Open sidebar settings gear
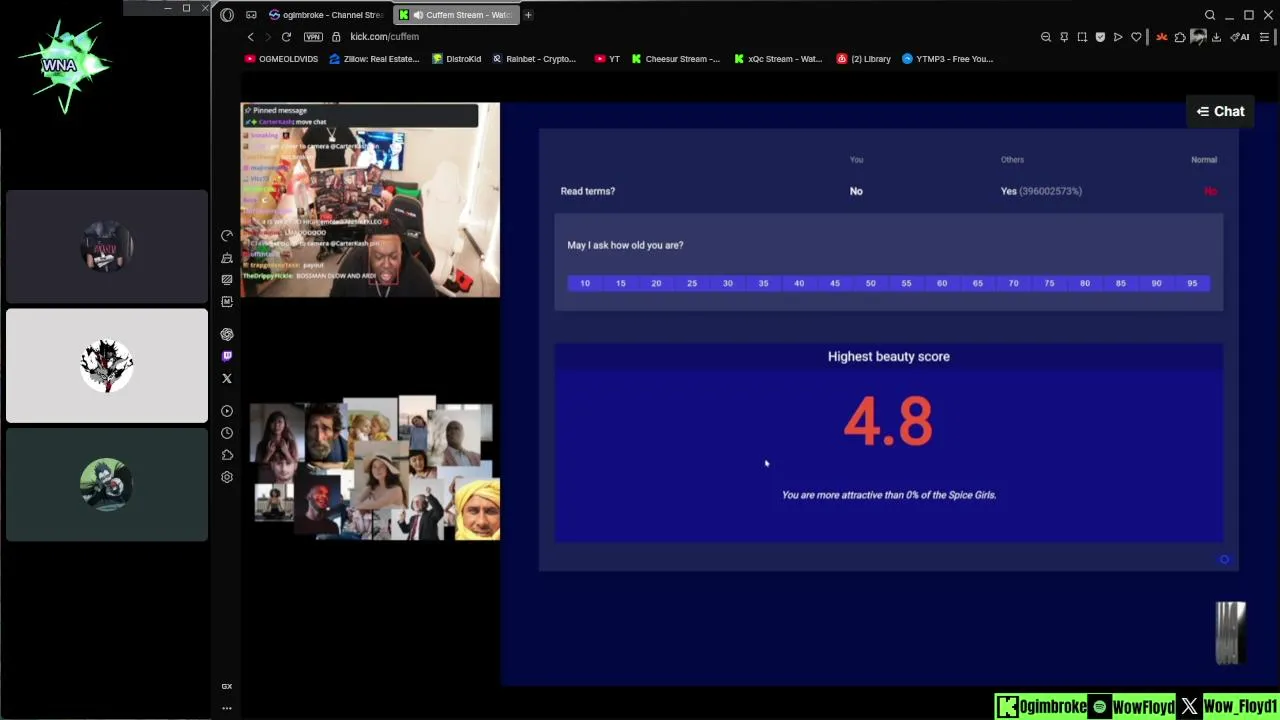This screenshot has width=1280, height=720. [x=227, y=477]
